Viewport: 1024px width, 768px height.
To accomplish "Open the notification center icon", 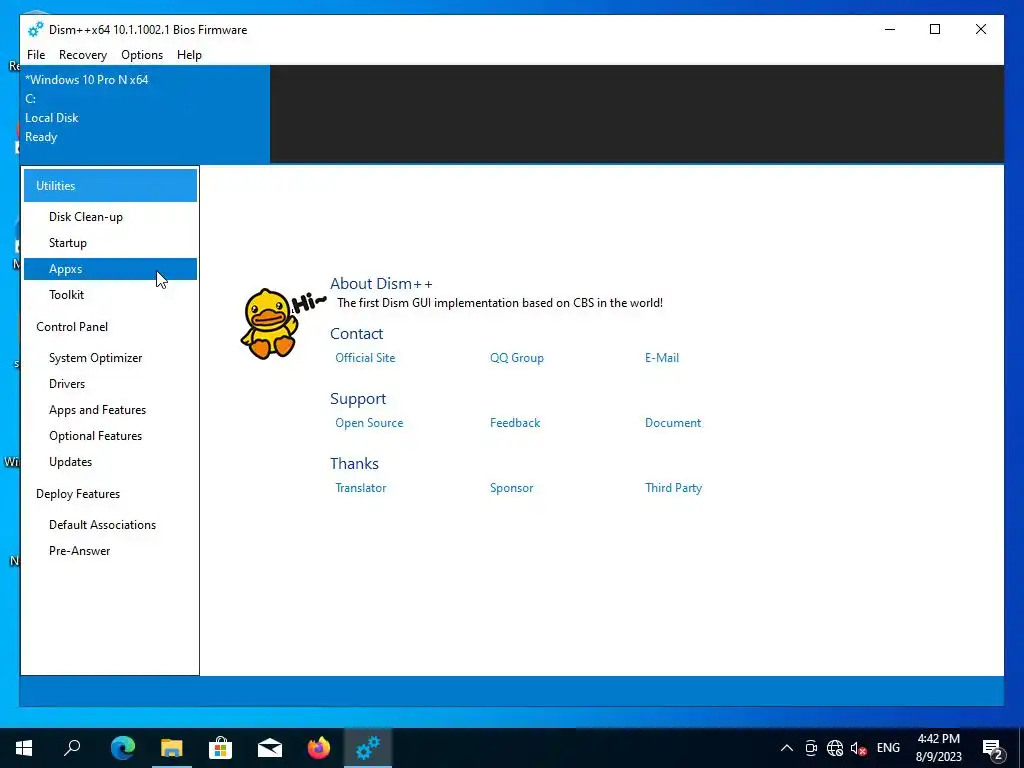I will pyautogui.click(x=993, y=749).
